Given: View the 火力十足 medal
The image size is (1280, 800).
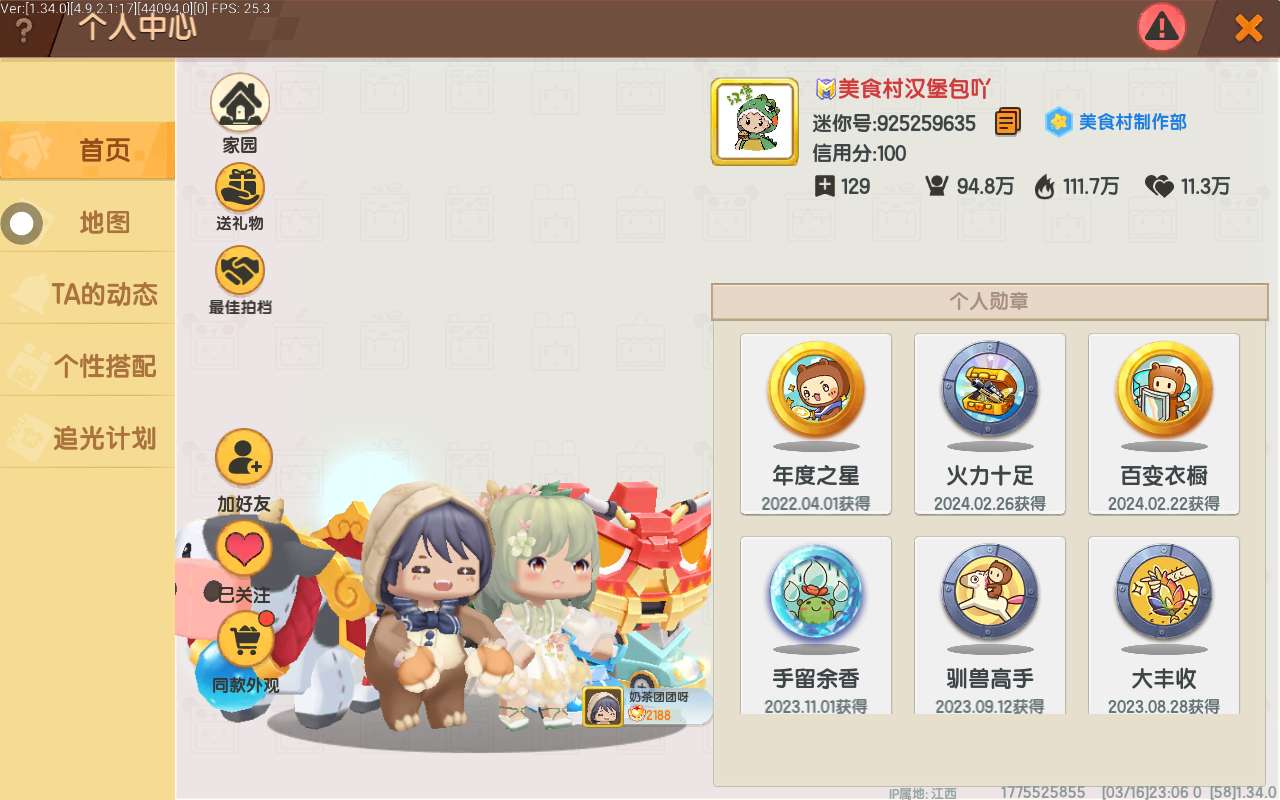Looking at the screenshot, I should (x=990, y=425).
